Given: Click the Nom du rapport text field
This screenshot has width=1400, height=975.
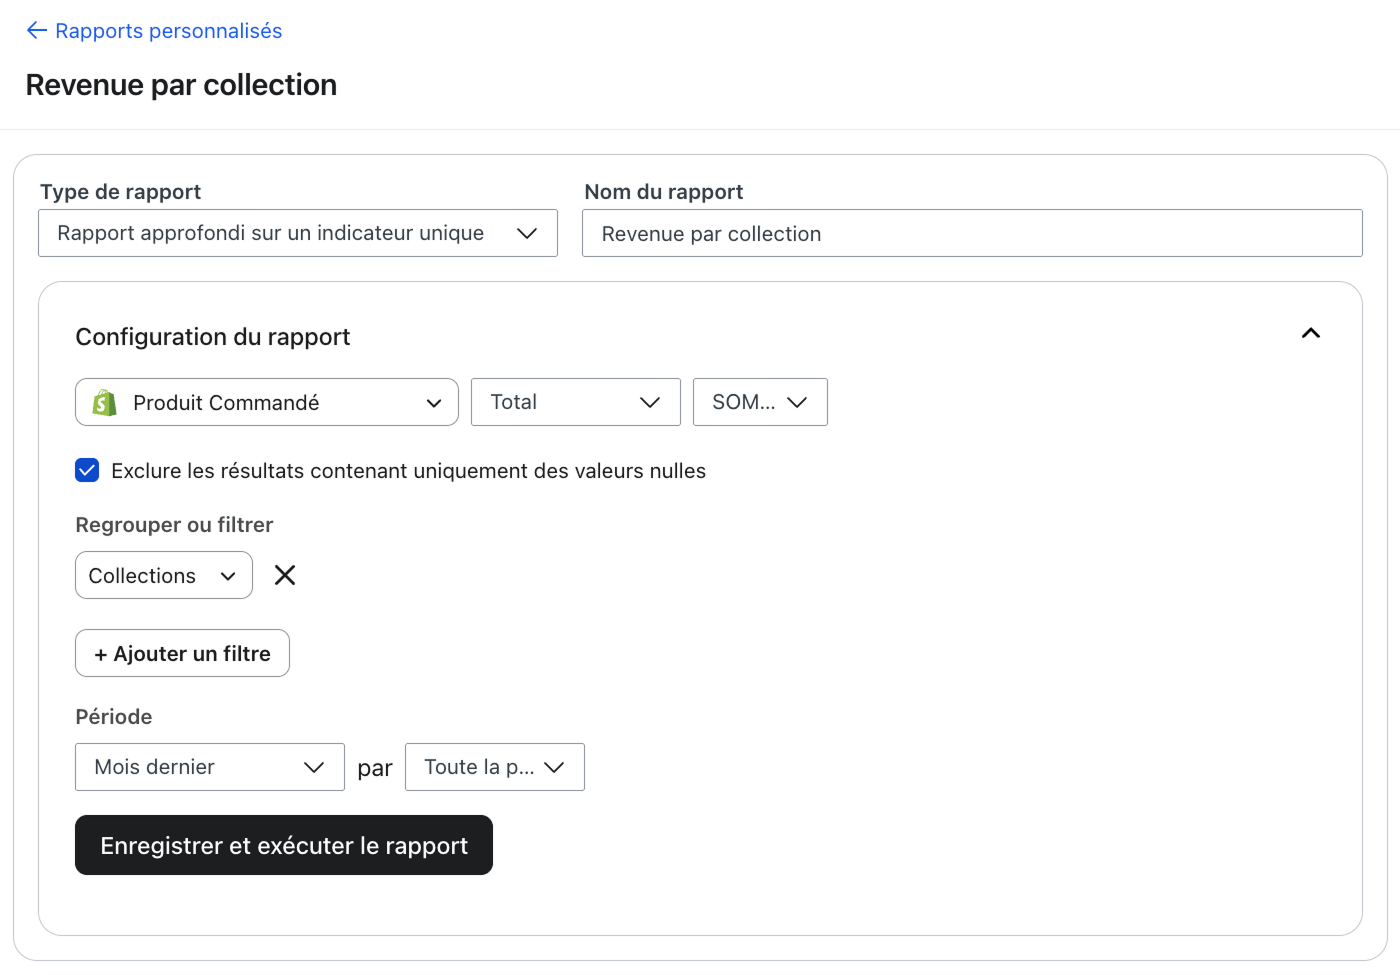Looking at the screenshot, I should coord(971,234).
